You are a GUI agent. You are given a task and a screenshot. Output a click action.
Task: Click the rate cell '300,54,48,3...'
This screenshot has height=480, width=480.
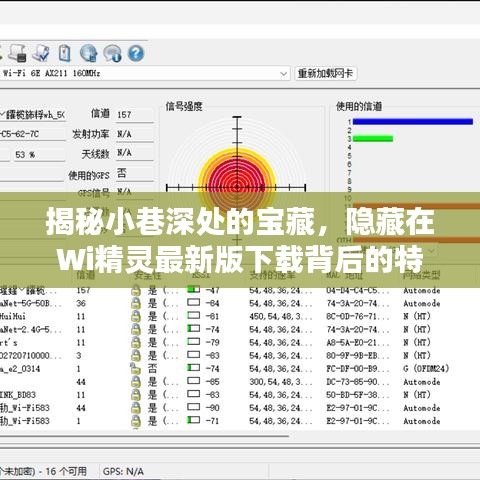[x=281, y=382]
